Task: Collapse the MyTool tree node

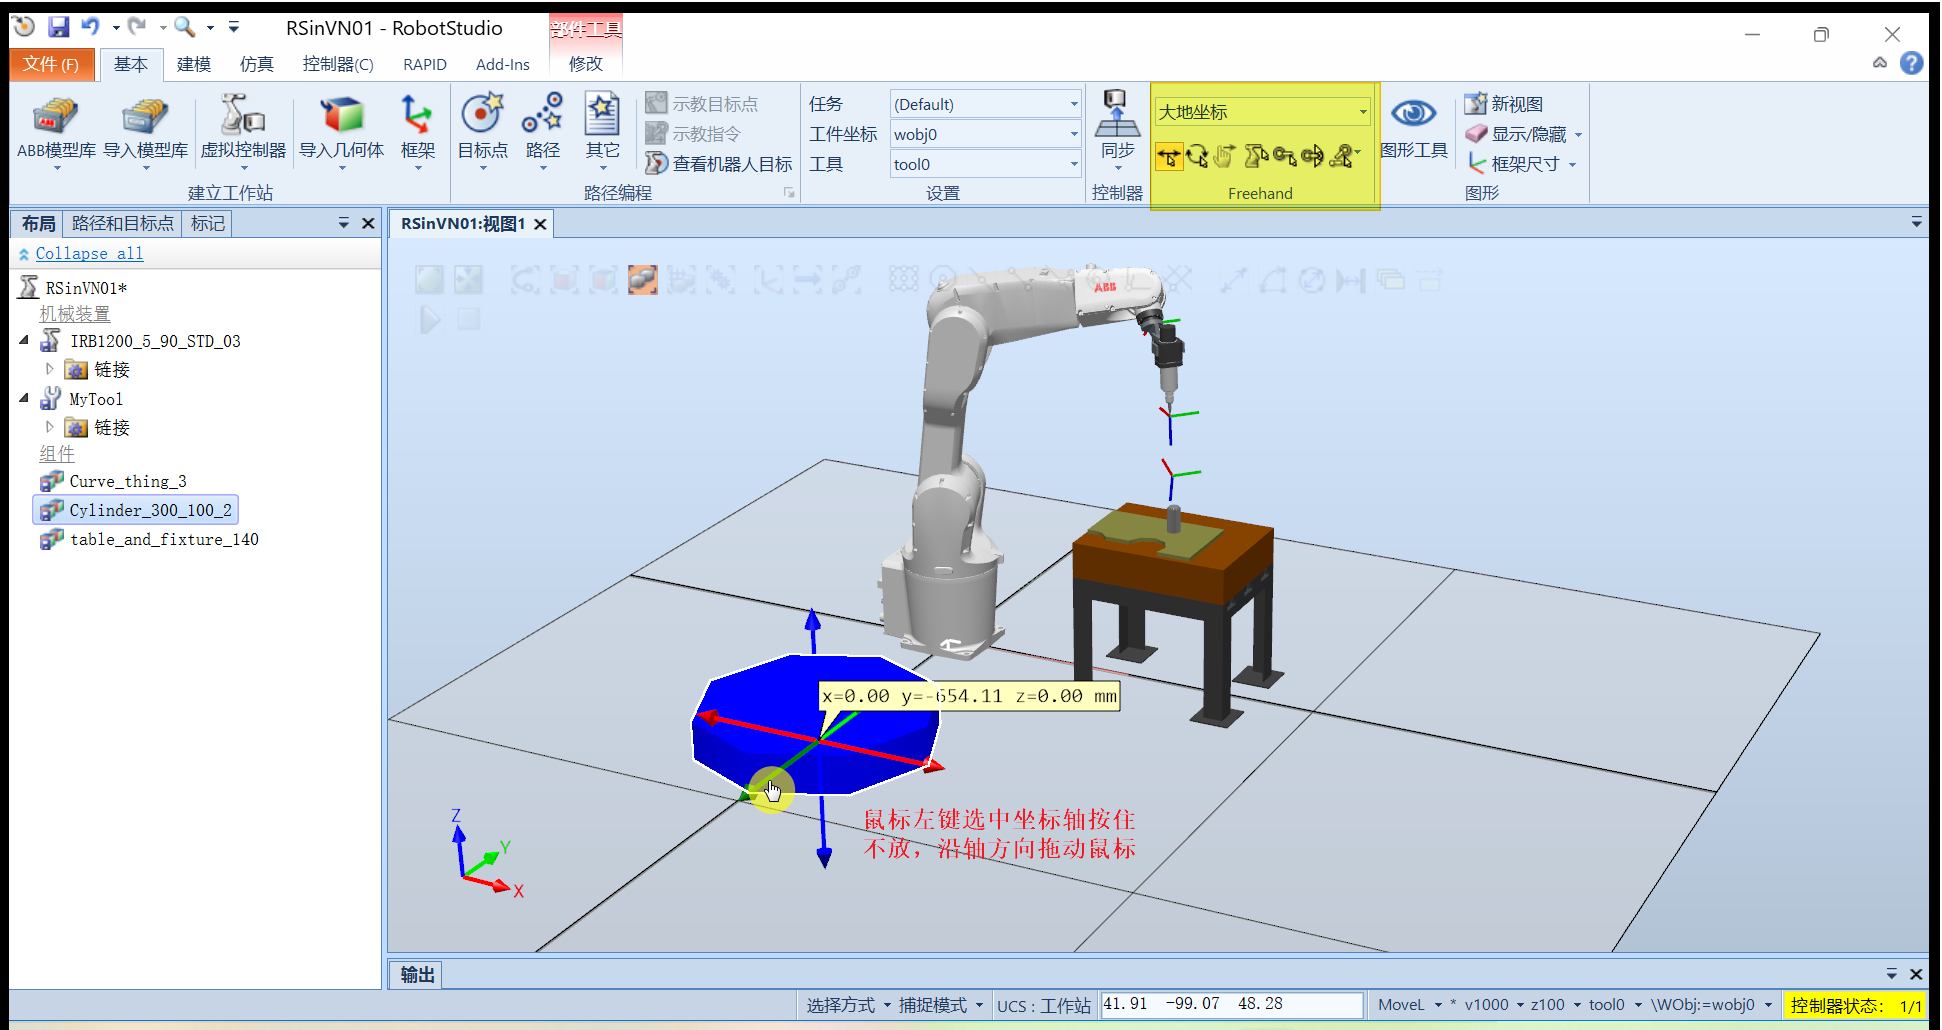Action: pos(24,398)
